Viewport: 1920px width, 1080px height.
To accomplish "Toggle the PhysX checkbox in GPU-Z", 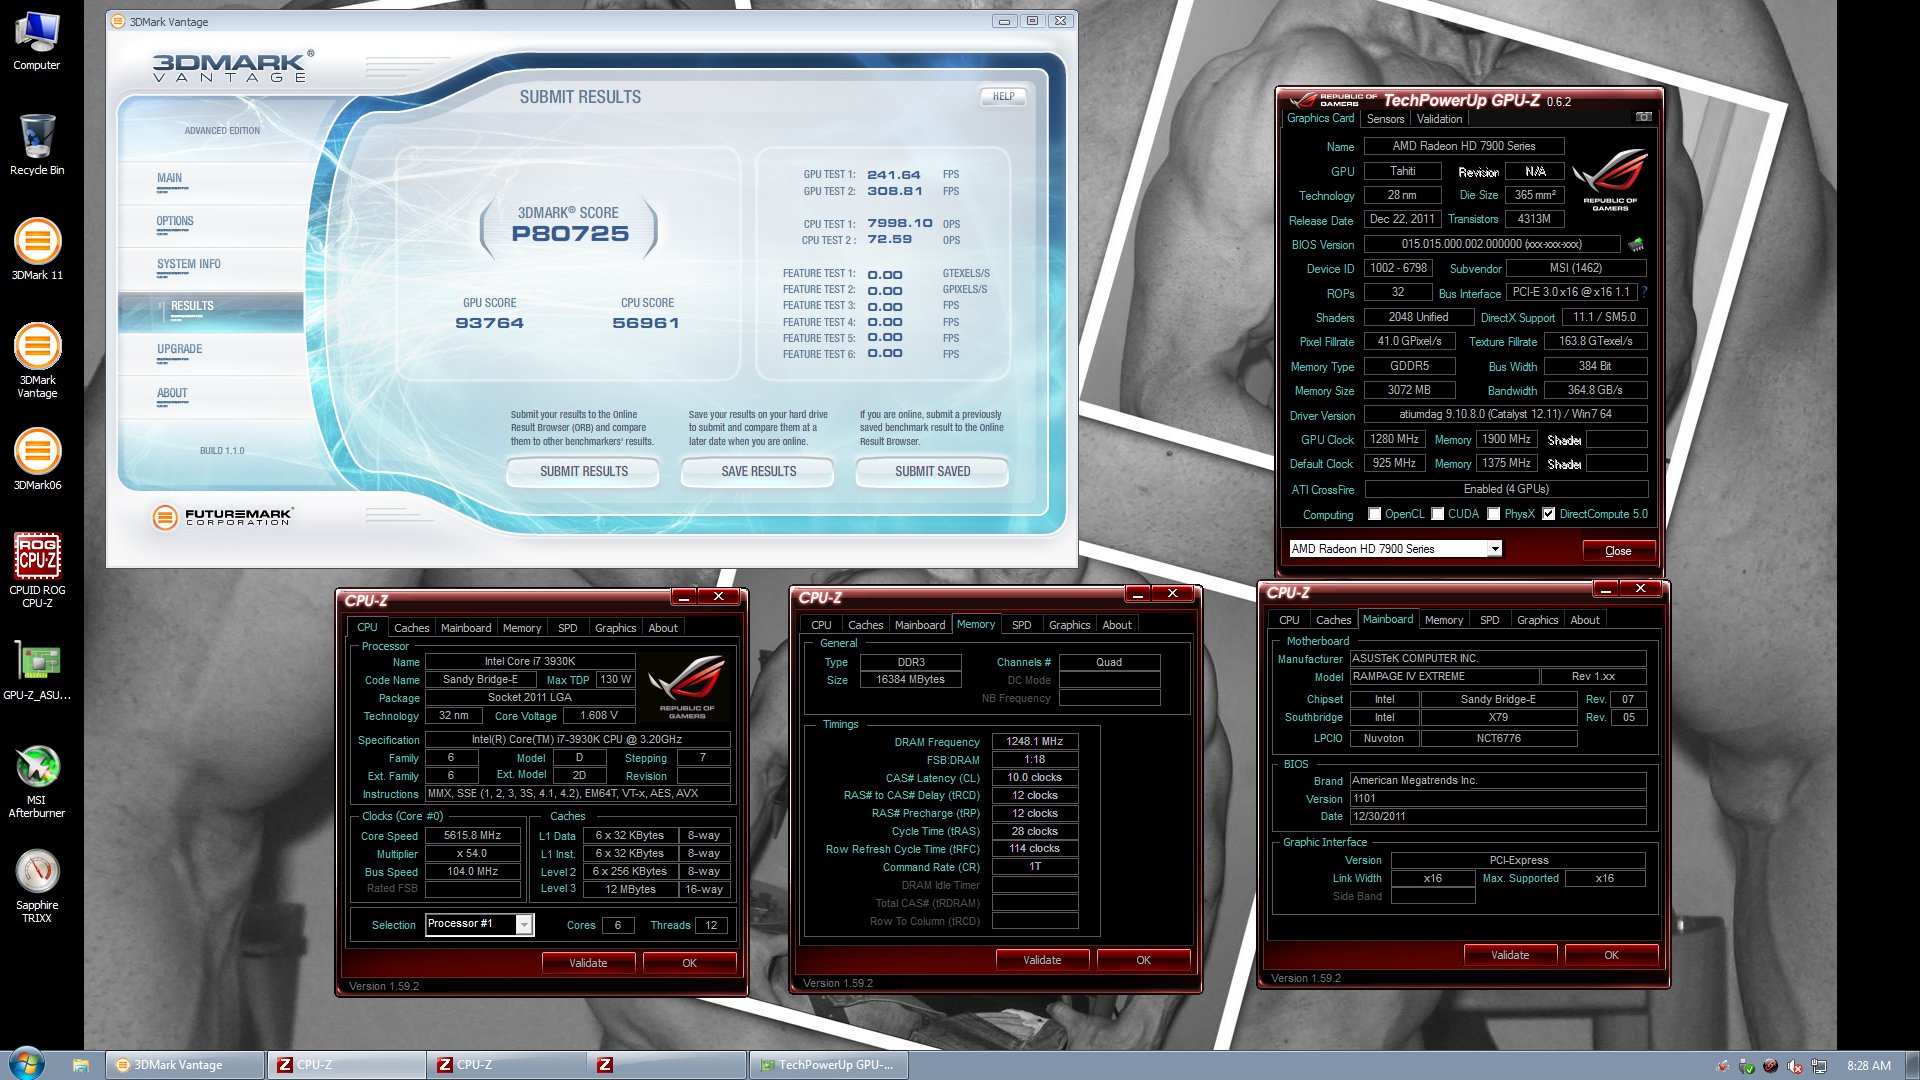I will click(x=1493, y=514).
